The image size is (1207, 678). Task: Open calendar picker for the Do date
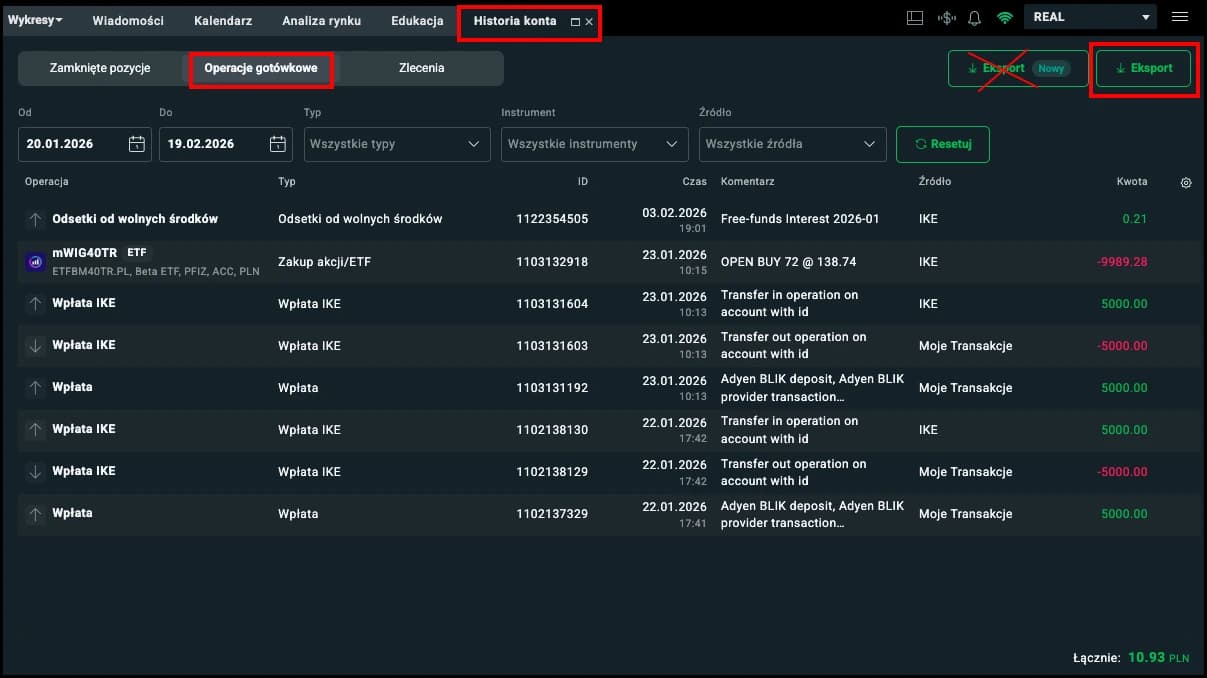tap(278, 144)
